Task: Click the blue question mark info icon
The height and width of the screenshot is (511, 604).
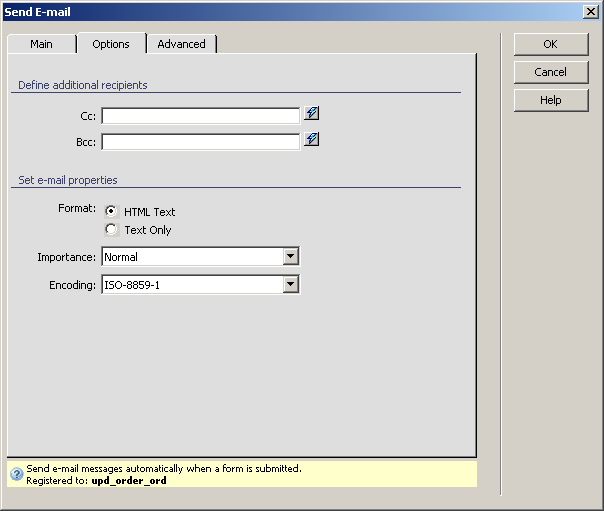Action: (x=16, y=474)
